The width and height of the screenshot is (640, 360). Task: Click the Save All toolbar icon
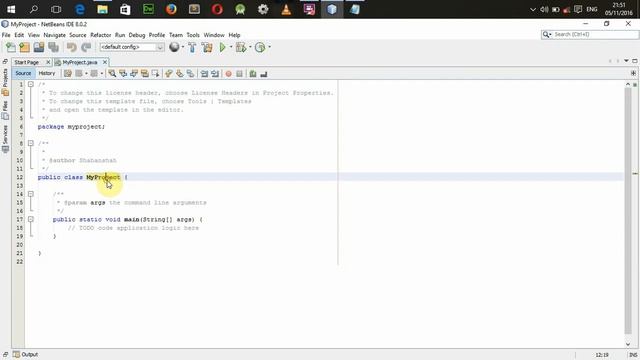tap(53, 47)
